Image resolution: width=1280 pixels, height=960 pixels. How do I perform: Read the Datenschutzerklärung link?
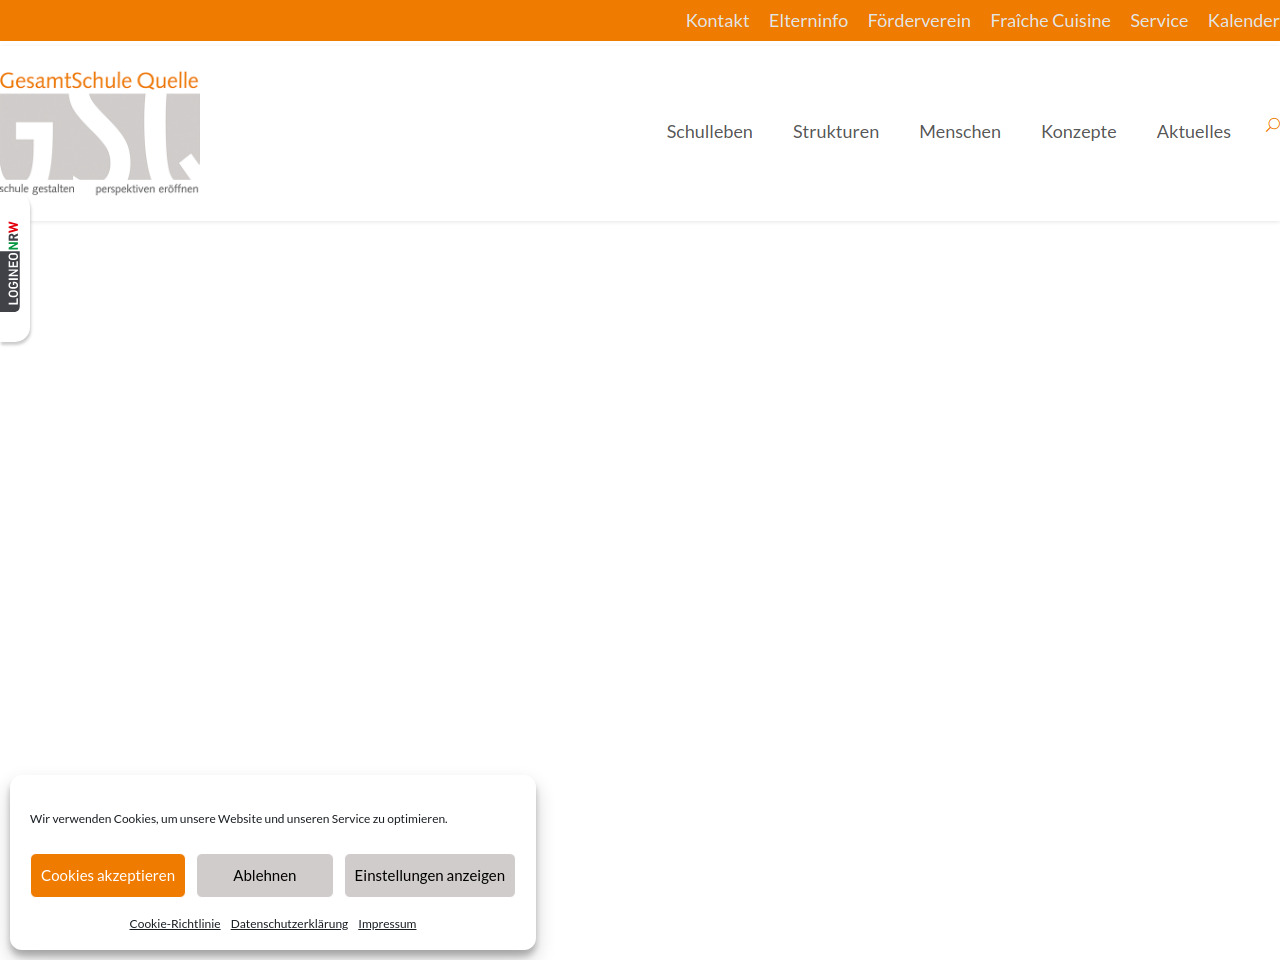[x=289, y=924]
